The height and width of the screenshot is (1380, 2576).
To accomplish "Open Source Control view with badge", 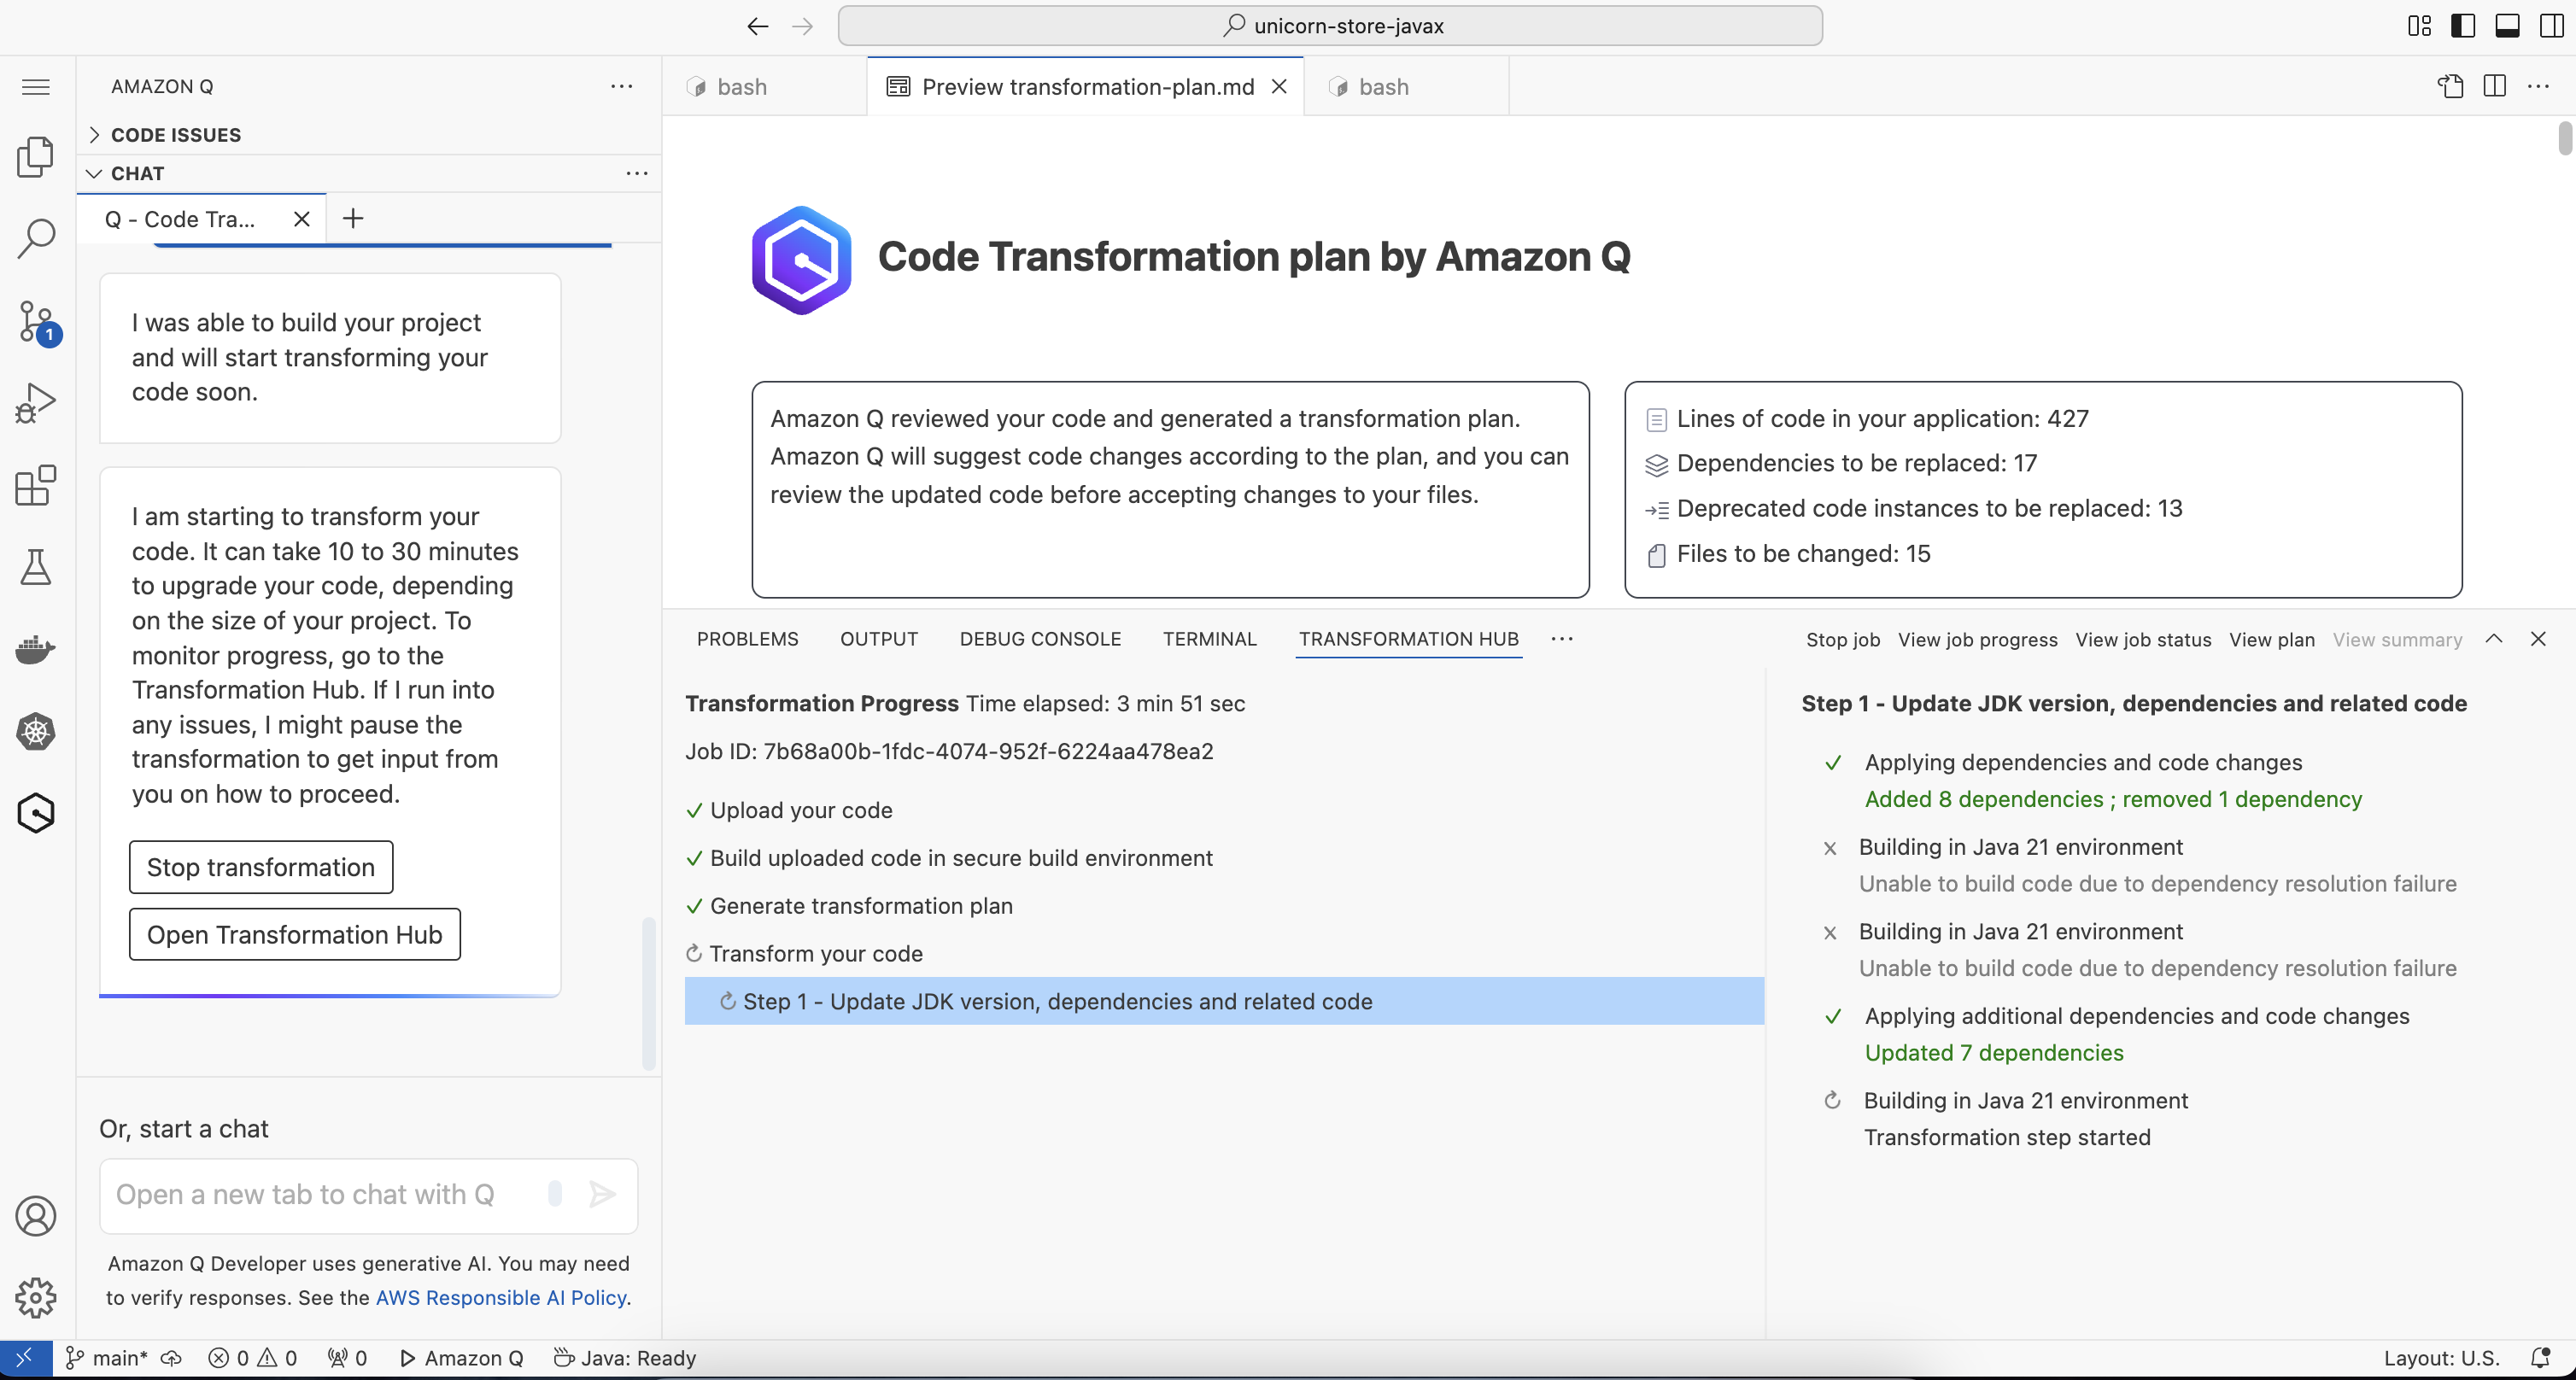I will [36, 322].
